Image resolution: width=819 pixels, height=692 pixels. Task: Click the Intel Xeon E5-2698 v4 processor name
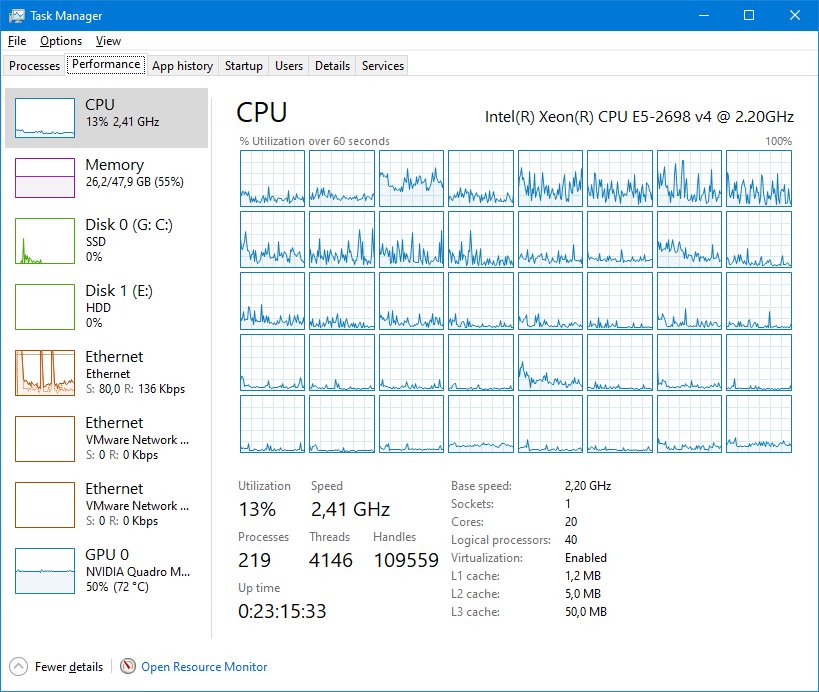tap(639, 116)
